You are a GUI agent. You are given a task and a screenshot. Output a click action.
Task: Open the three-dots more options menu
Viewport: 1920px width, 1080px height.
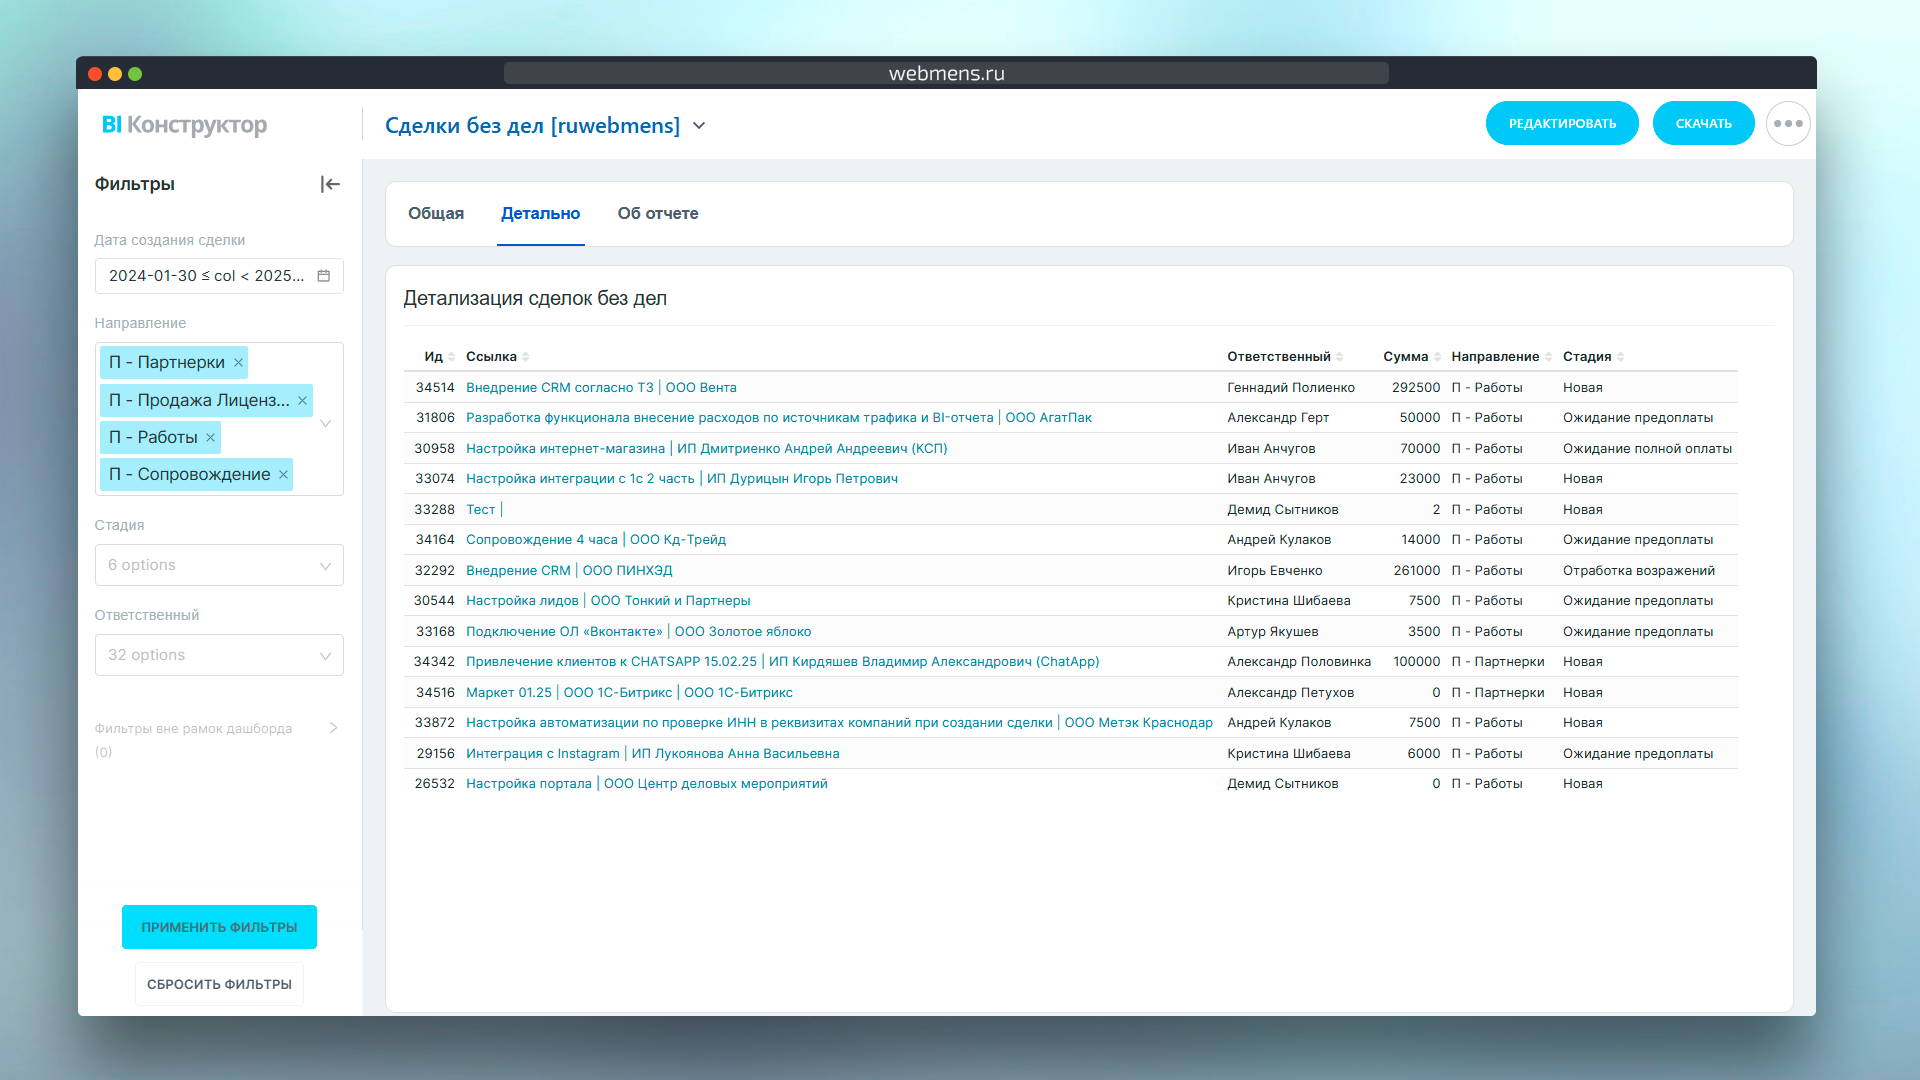click(1787, 124)
